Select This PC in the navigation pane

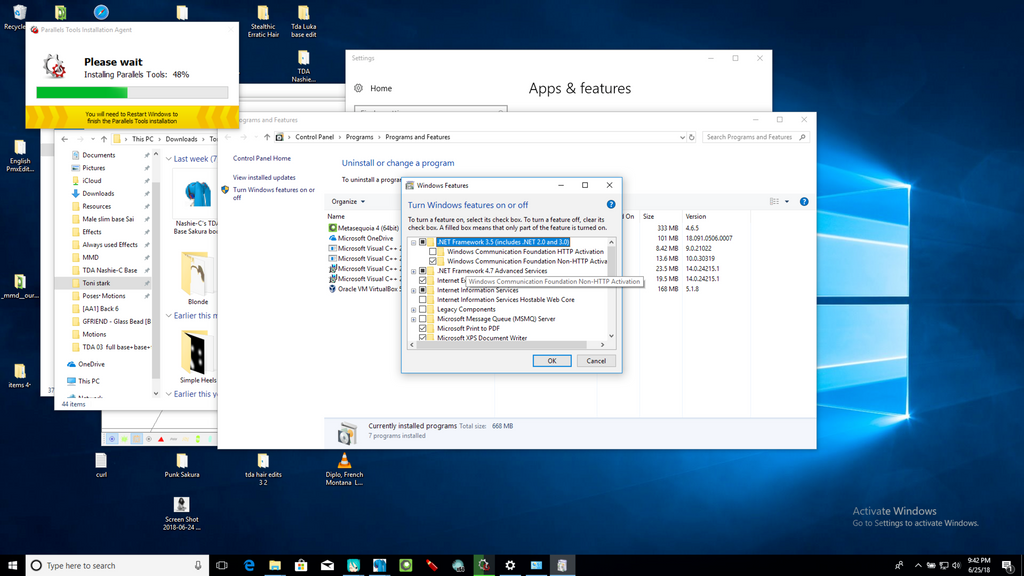[x=89, y=381]
